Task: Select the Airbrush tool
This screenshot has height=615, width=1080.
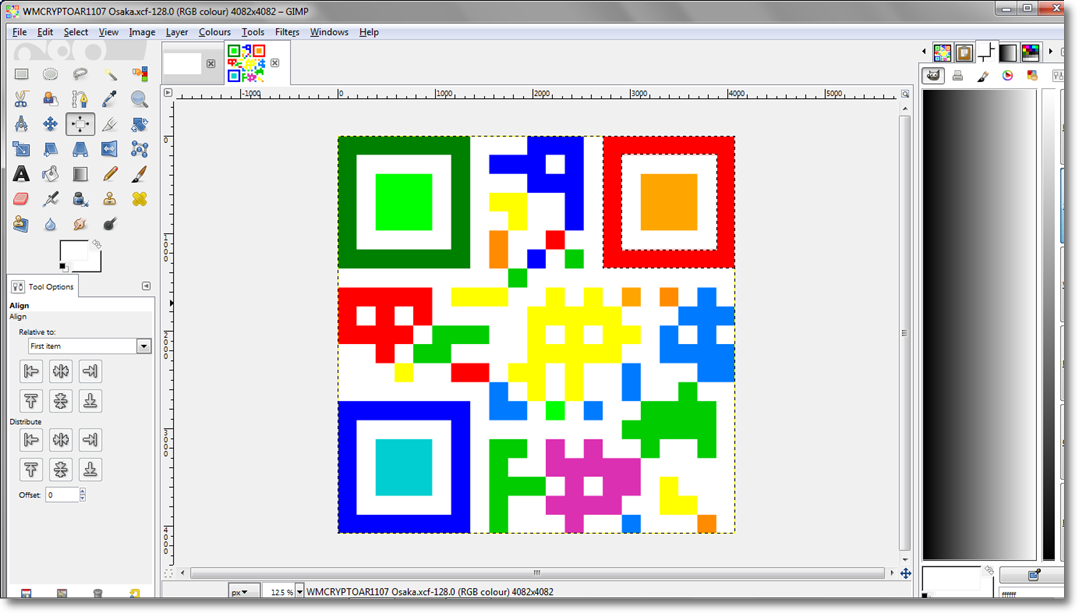Action: coord(50,199)
